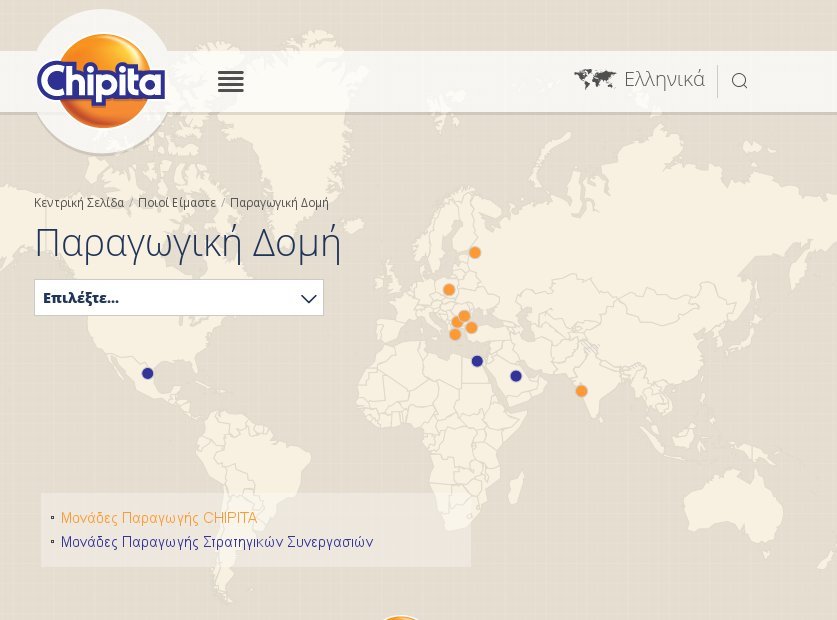
Task: Select the blue marker in Mexico
Action: click(148, 374)
